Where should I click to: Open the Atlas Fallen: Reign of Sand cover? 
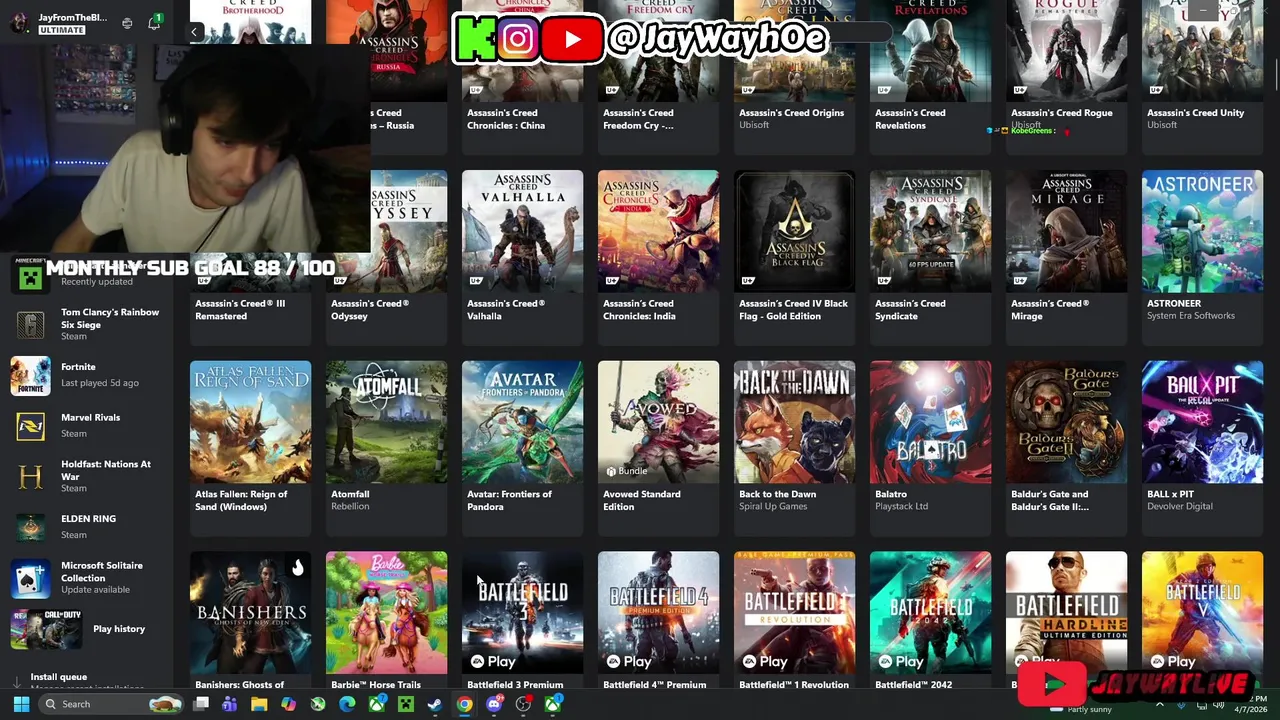(x=250, y=422)
